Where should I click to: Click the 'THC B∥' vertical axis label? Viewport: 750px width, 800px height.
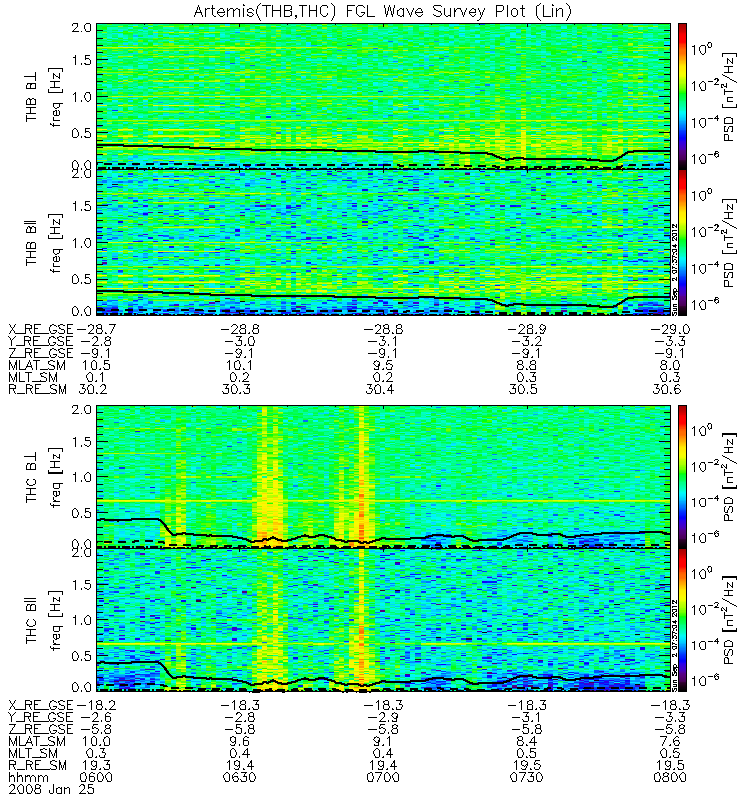coord(32,622)
